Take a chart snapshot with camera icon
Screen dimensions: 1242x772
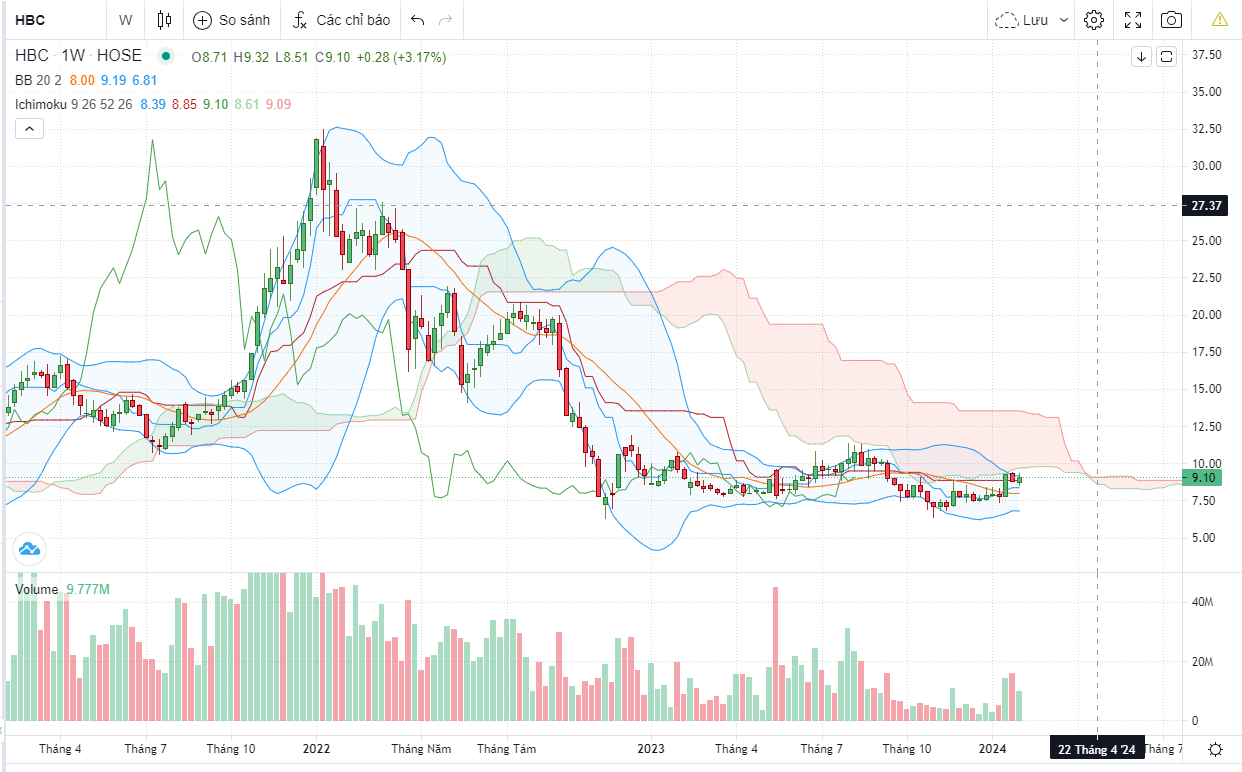point(1171,20)
